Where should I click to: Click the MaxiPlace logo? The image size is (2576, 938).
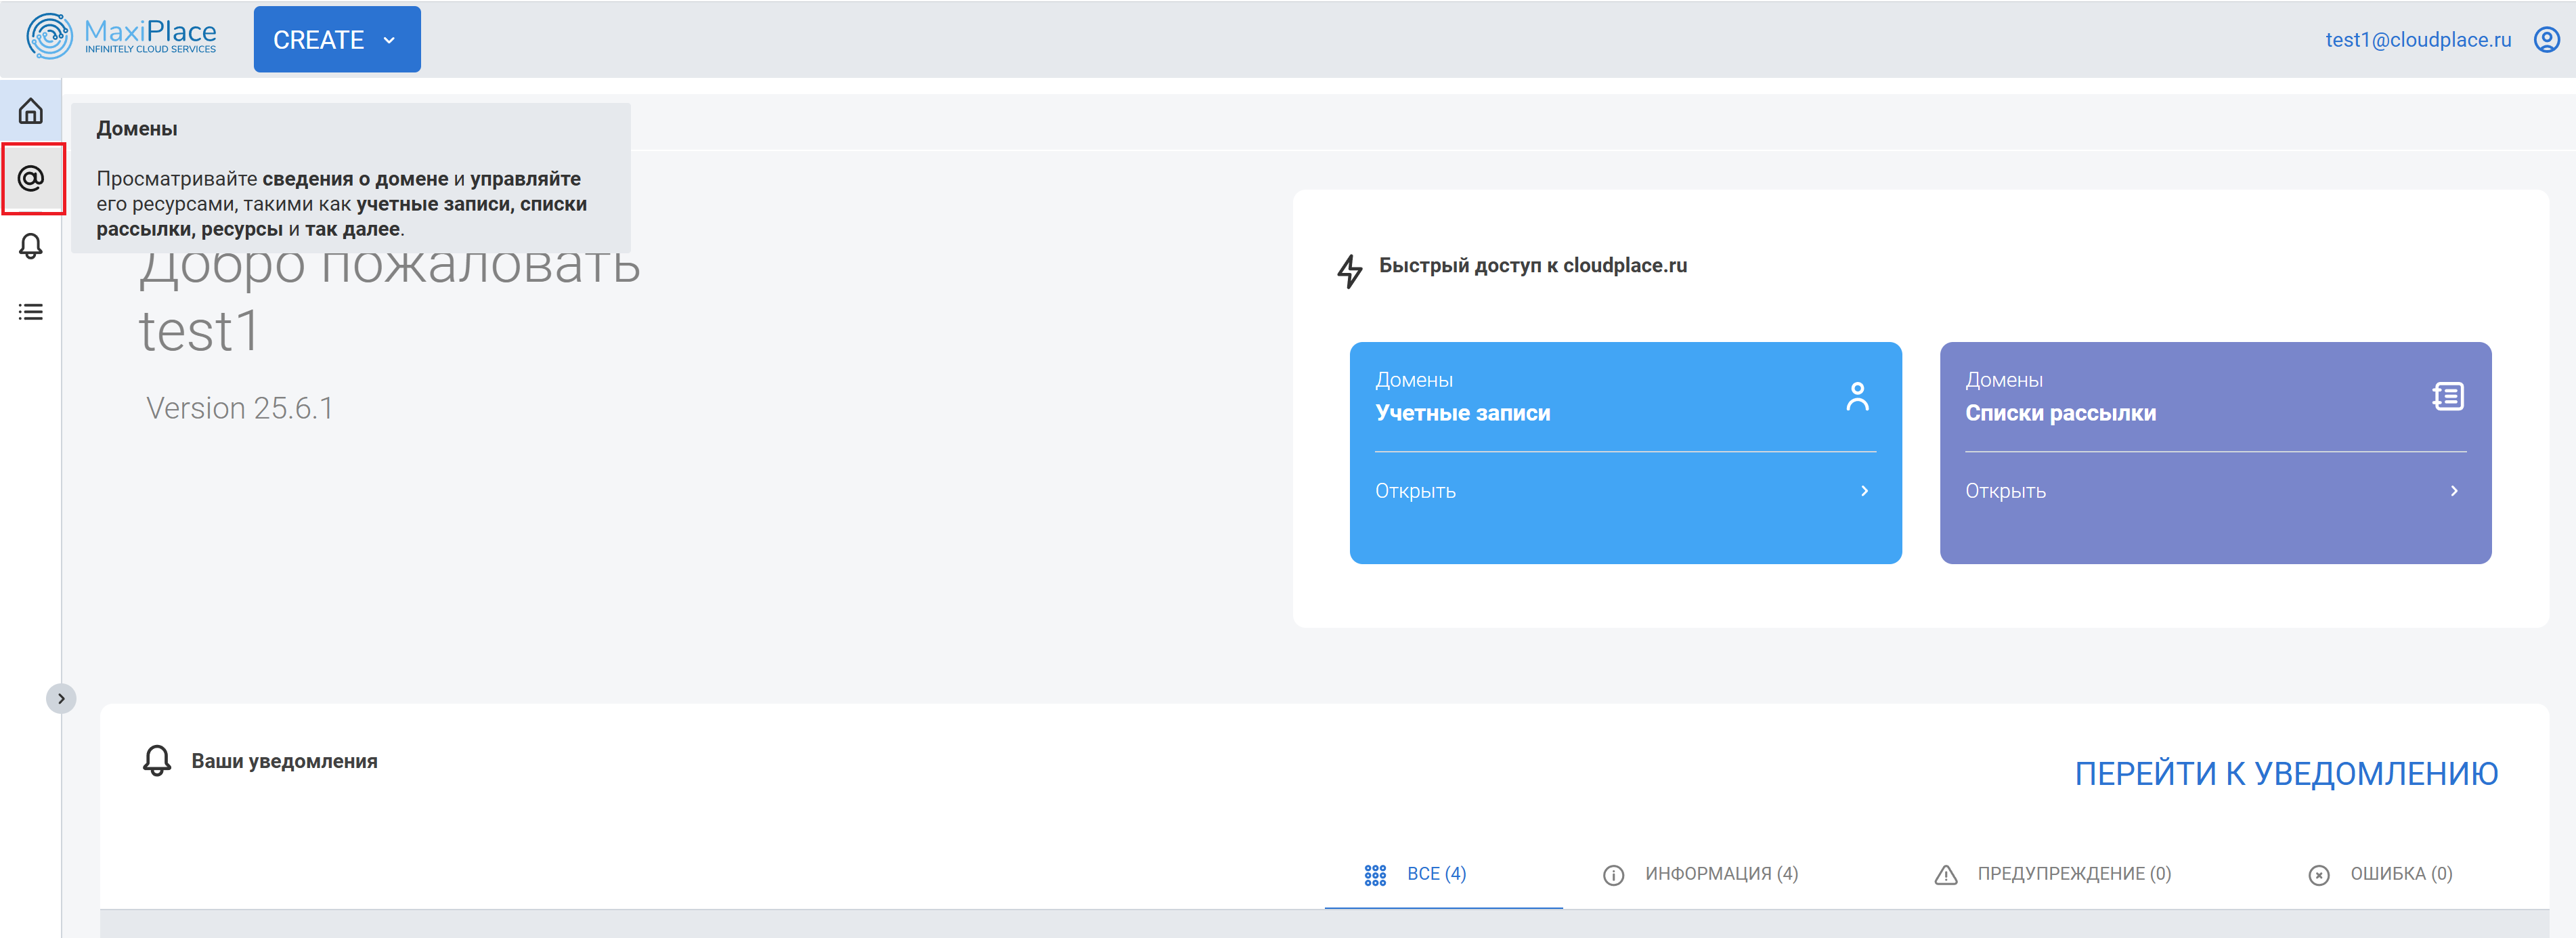pyautogui.click(x=121, y=37)
